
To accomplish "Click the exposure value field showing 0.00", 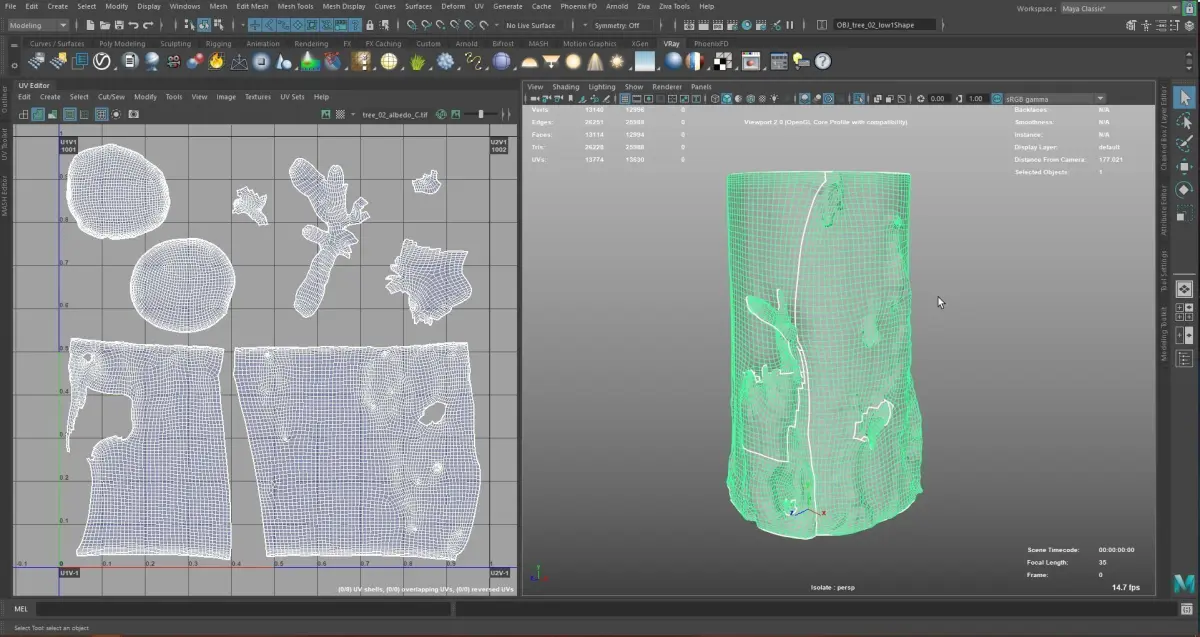I will (x=937, y=99).
